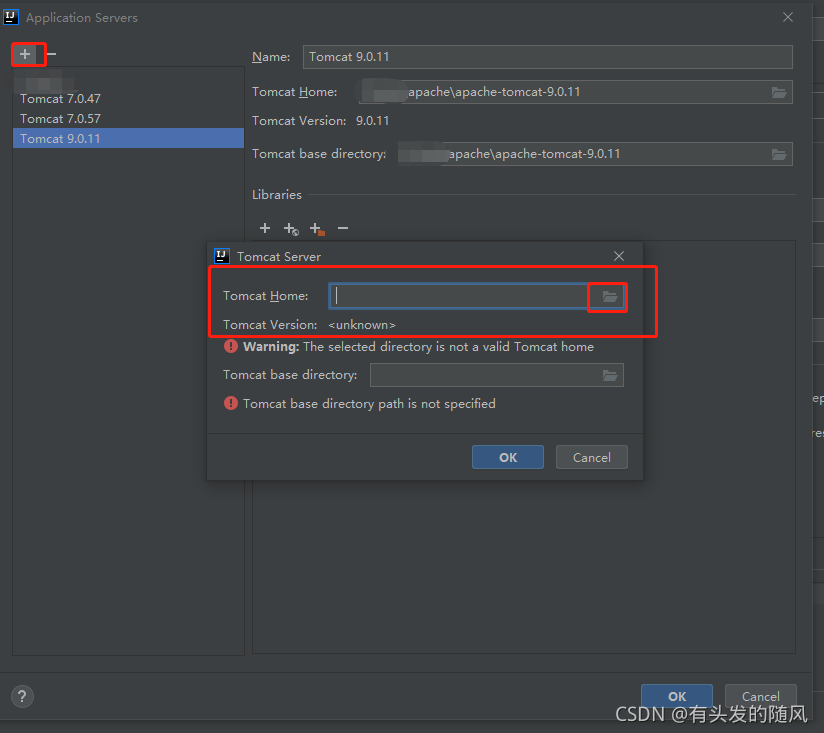The width and height of the screenshot is (824, 733).
Task: Select Tomcat 7.0.57 in server list
Action: tap(128, 119)
